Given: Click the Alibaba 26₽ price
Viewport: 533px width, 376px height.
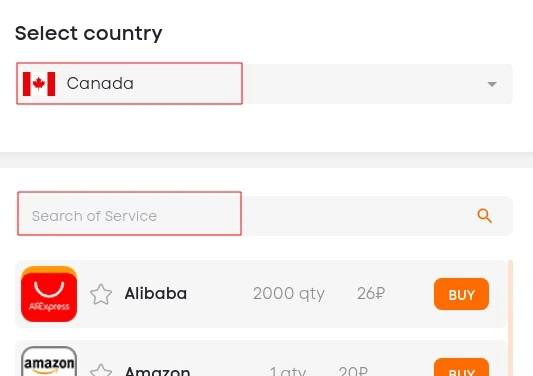Looking at the screenshot, I should coord(371,293).
